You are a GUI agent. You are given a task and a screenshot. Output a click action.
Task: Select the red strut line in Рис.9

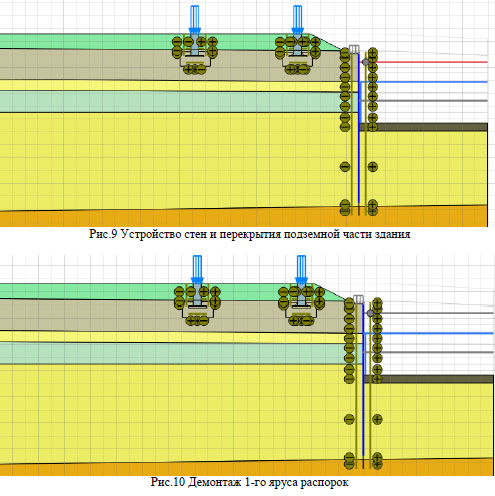pyautogui.click(x=432, y=62)
